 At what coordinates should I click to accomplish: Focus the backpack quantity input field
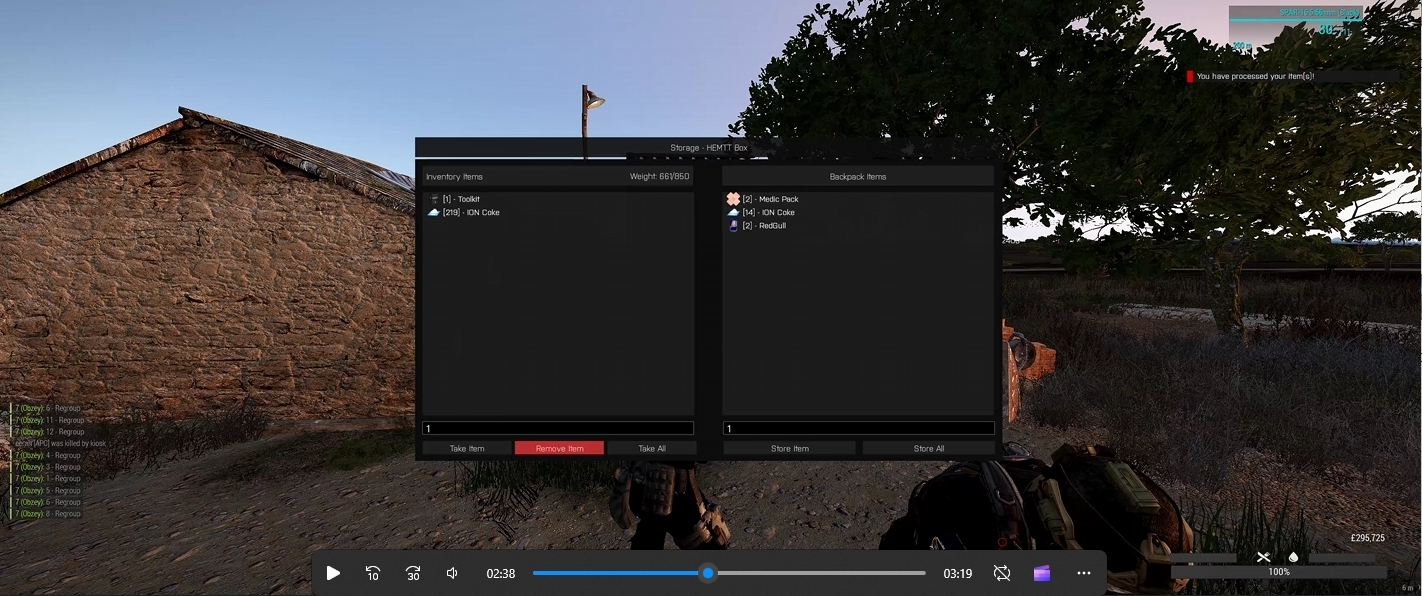859,428
